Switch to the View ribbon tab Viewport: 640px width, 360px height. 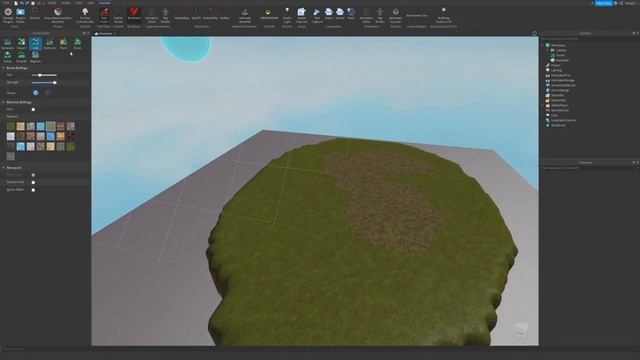click(91, 3)
